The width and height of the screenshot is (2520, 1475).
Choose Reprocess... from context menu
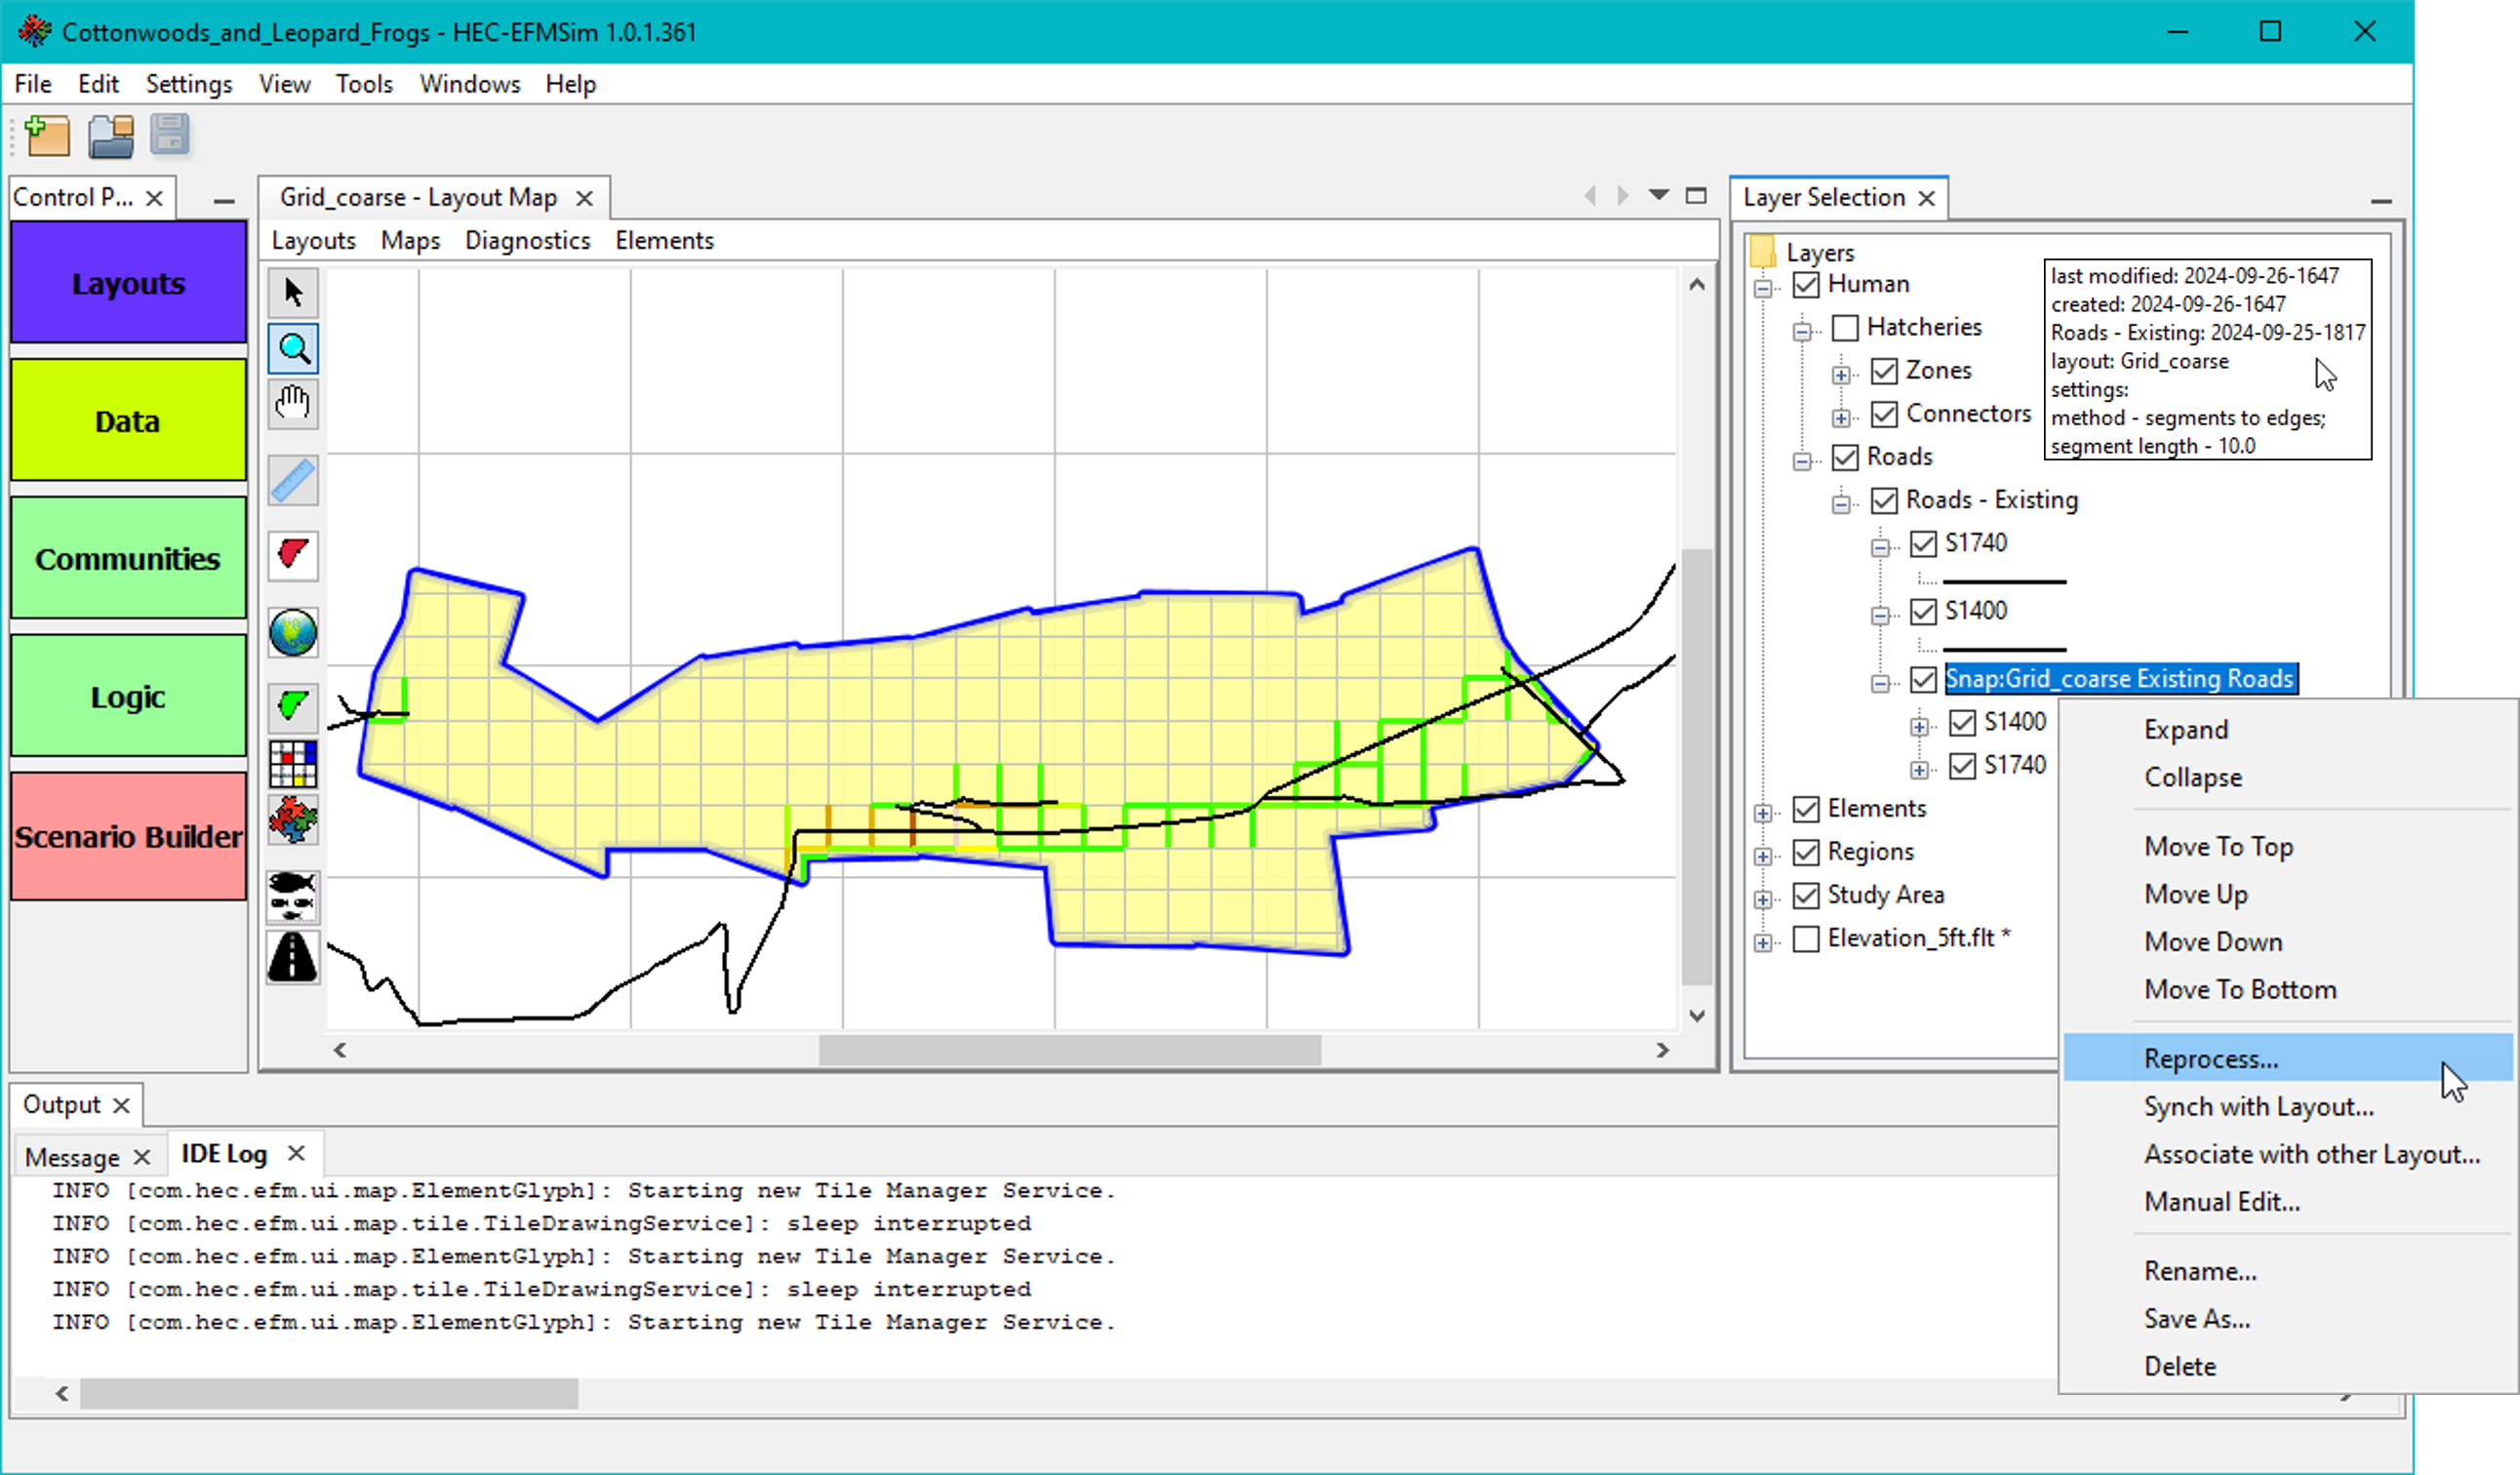2211,1058
